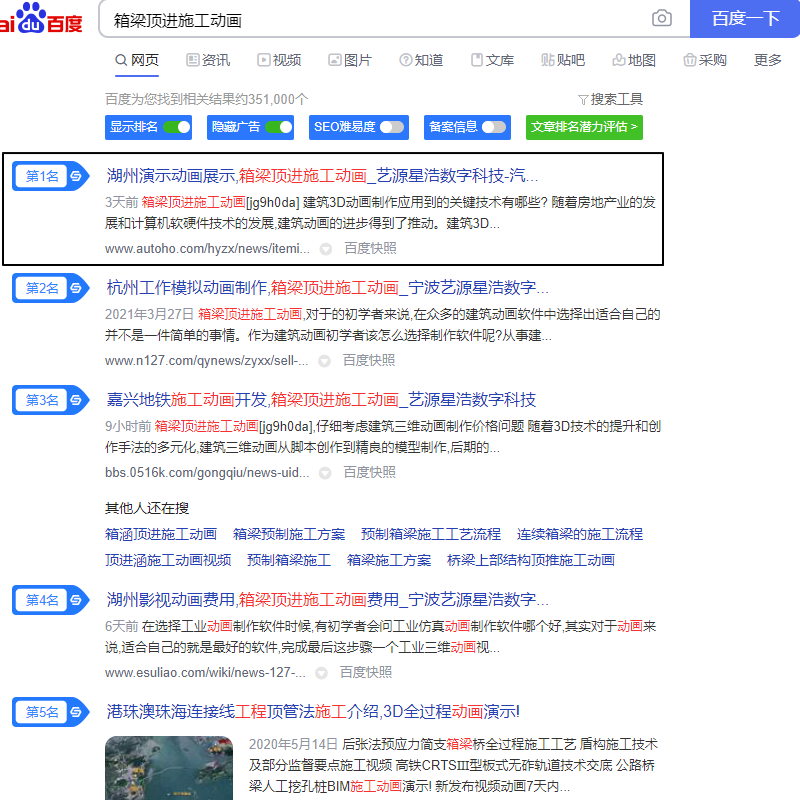This screenshot has width=800, height=800.
Task: Click the 搜索工具 filter funnel icon
Action: tap(583, 99)
